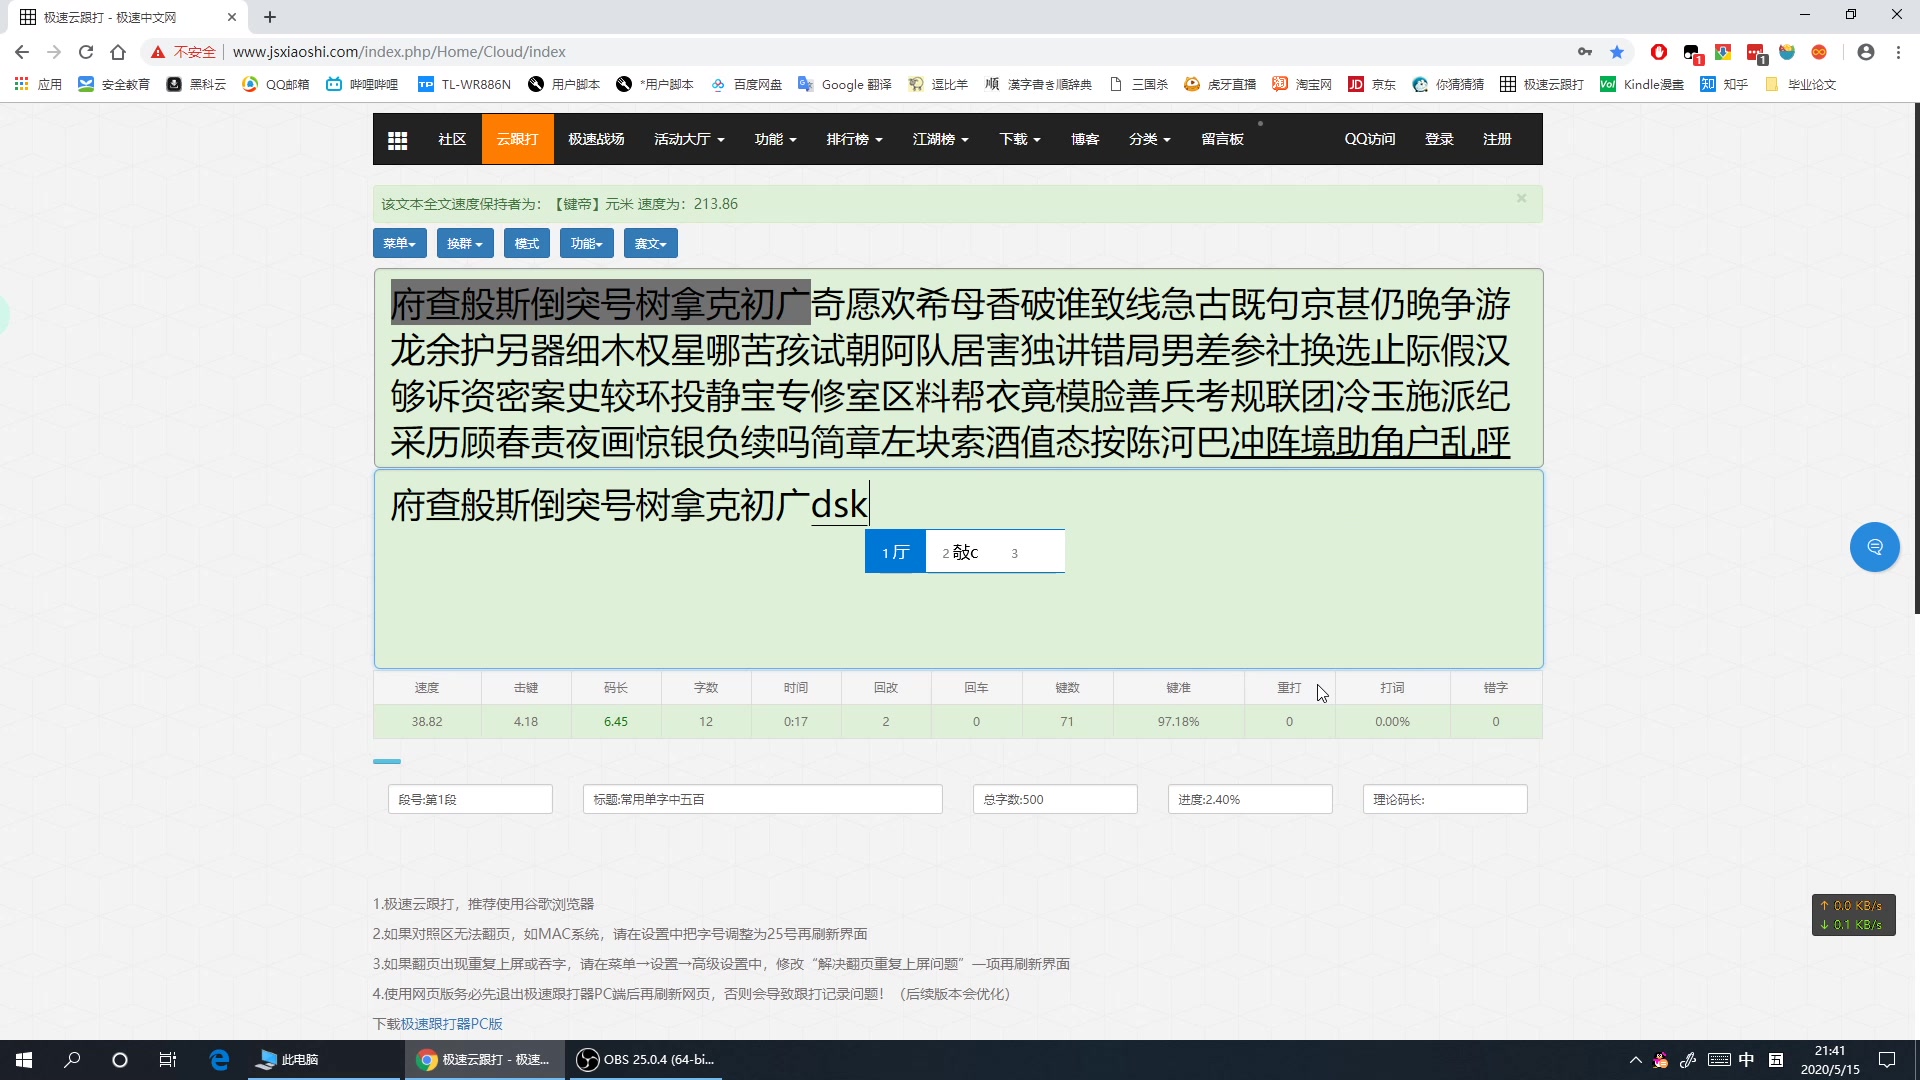Image resolution: width=1920 pixels, height=1080 pixels.
Task: Open the 应用 apps bookmark
Action: [x=38, y=84]
